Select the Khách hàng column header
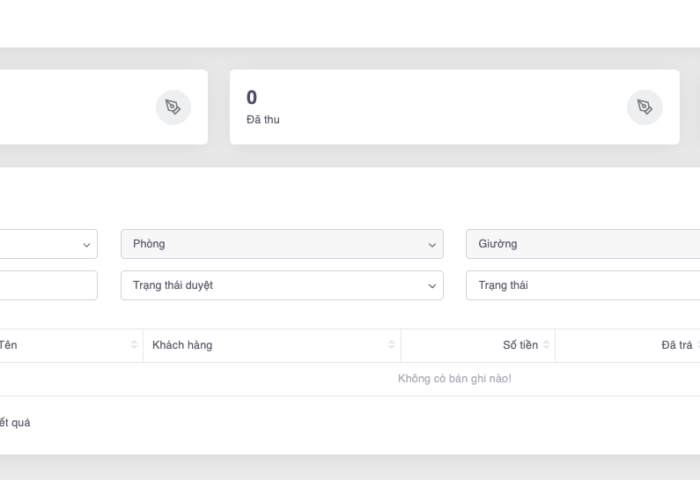The height and width of the screenshot is (480, 700). [x=182, y=345]
